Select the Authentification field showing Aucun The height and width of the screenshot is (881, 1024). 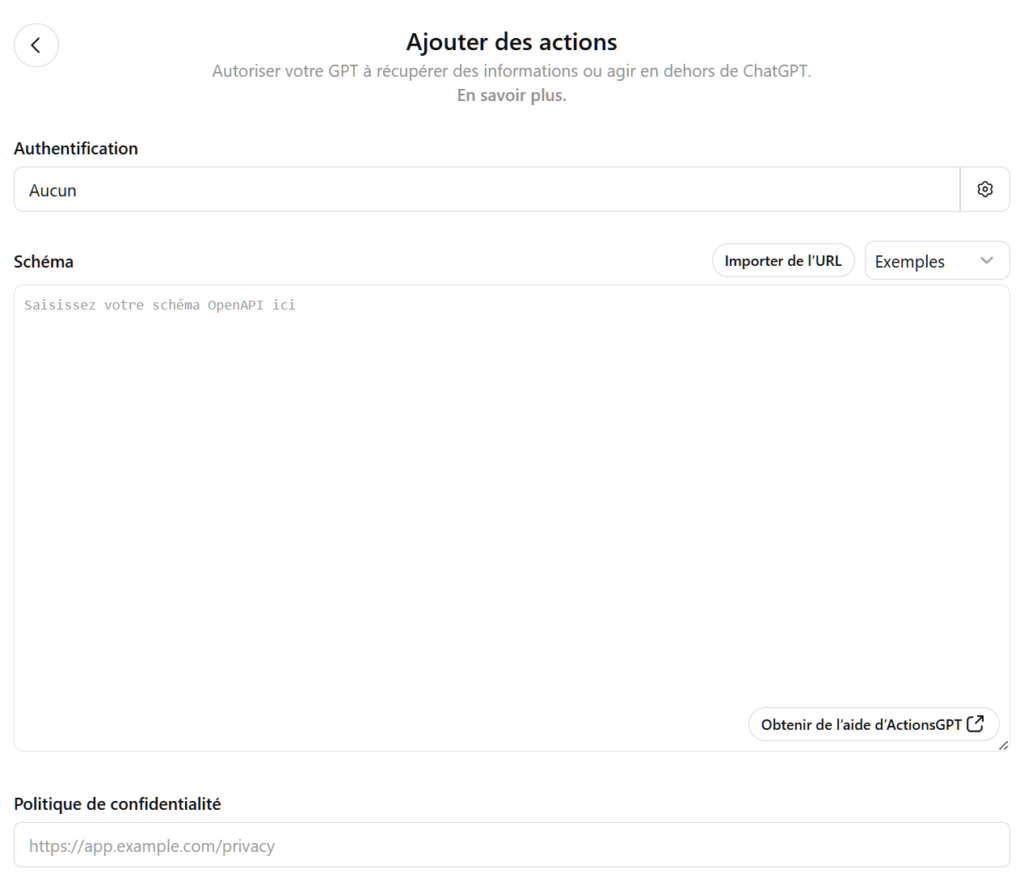point(487,189)
